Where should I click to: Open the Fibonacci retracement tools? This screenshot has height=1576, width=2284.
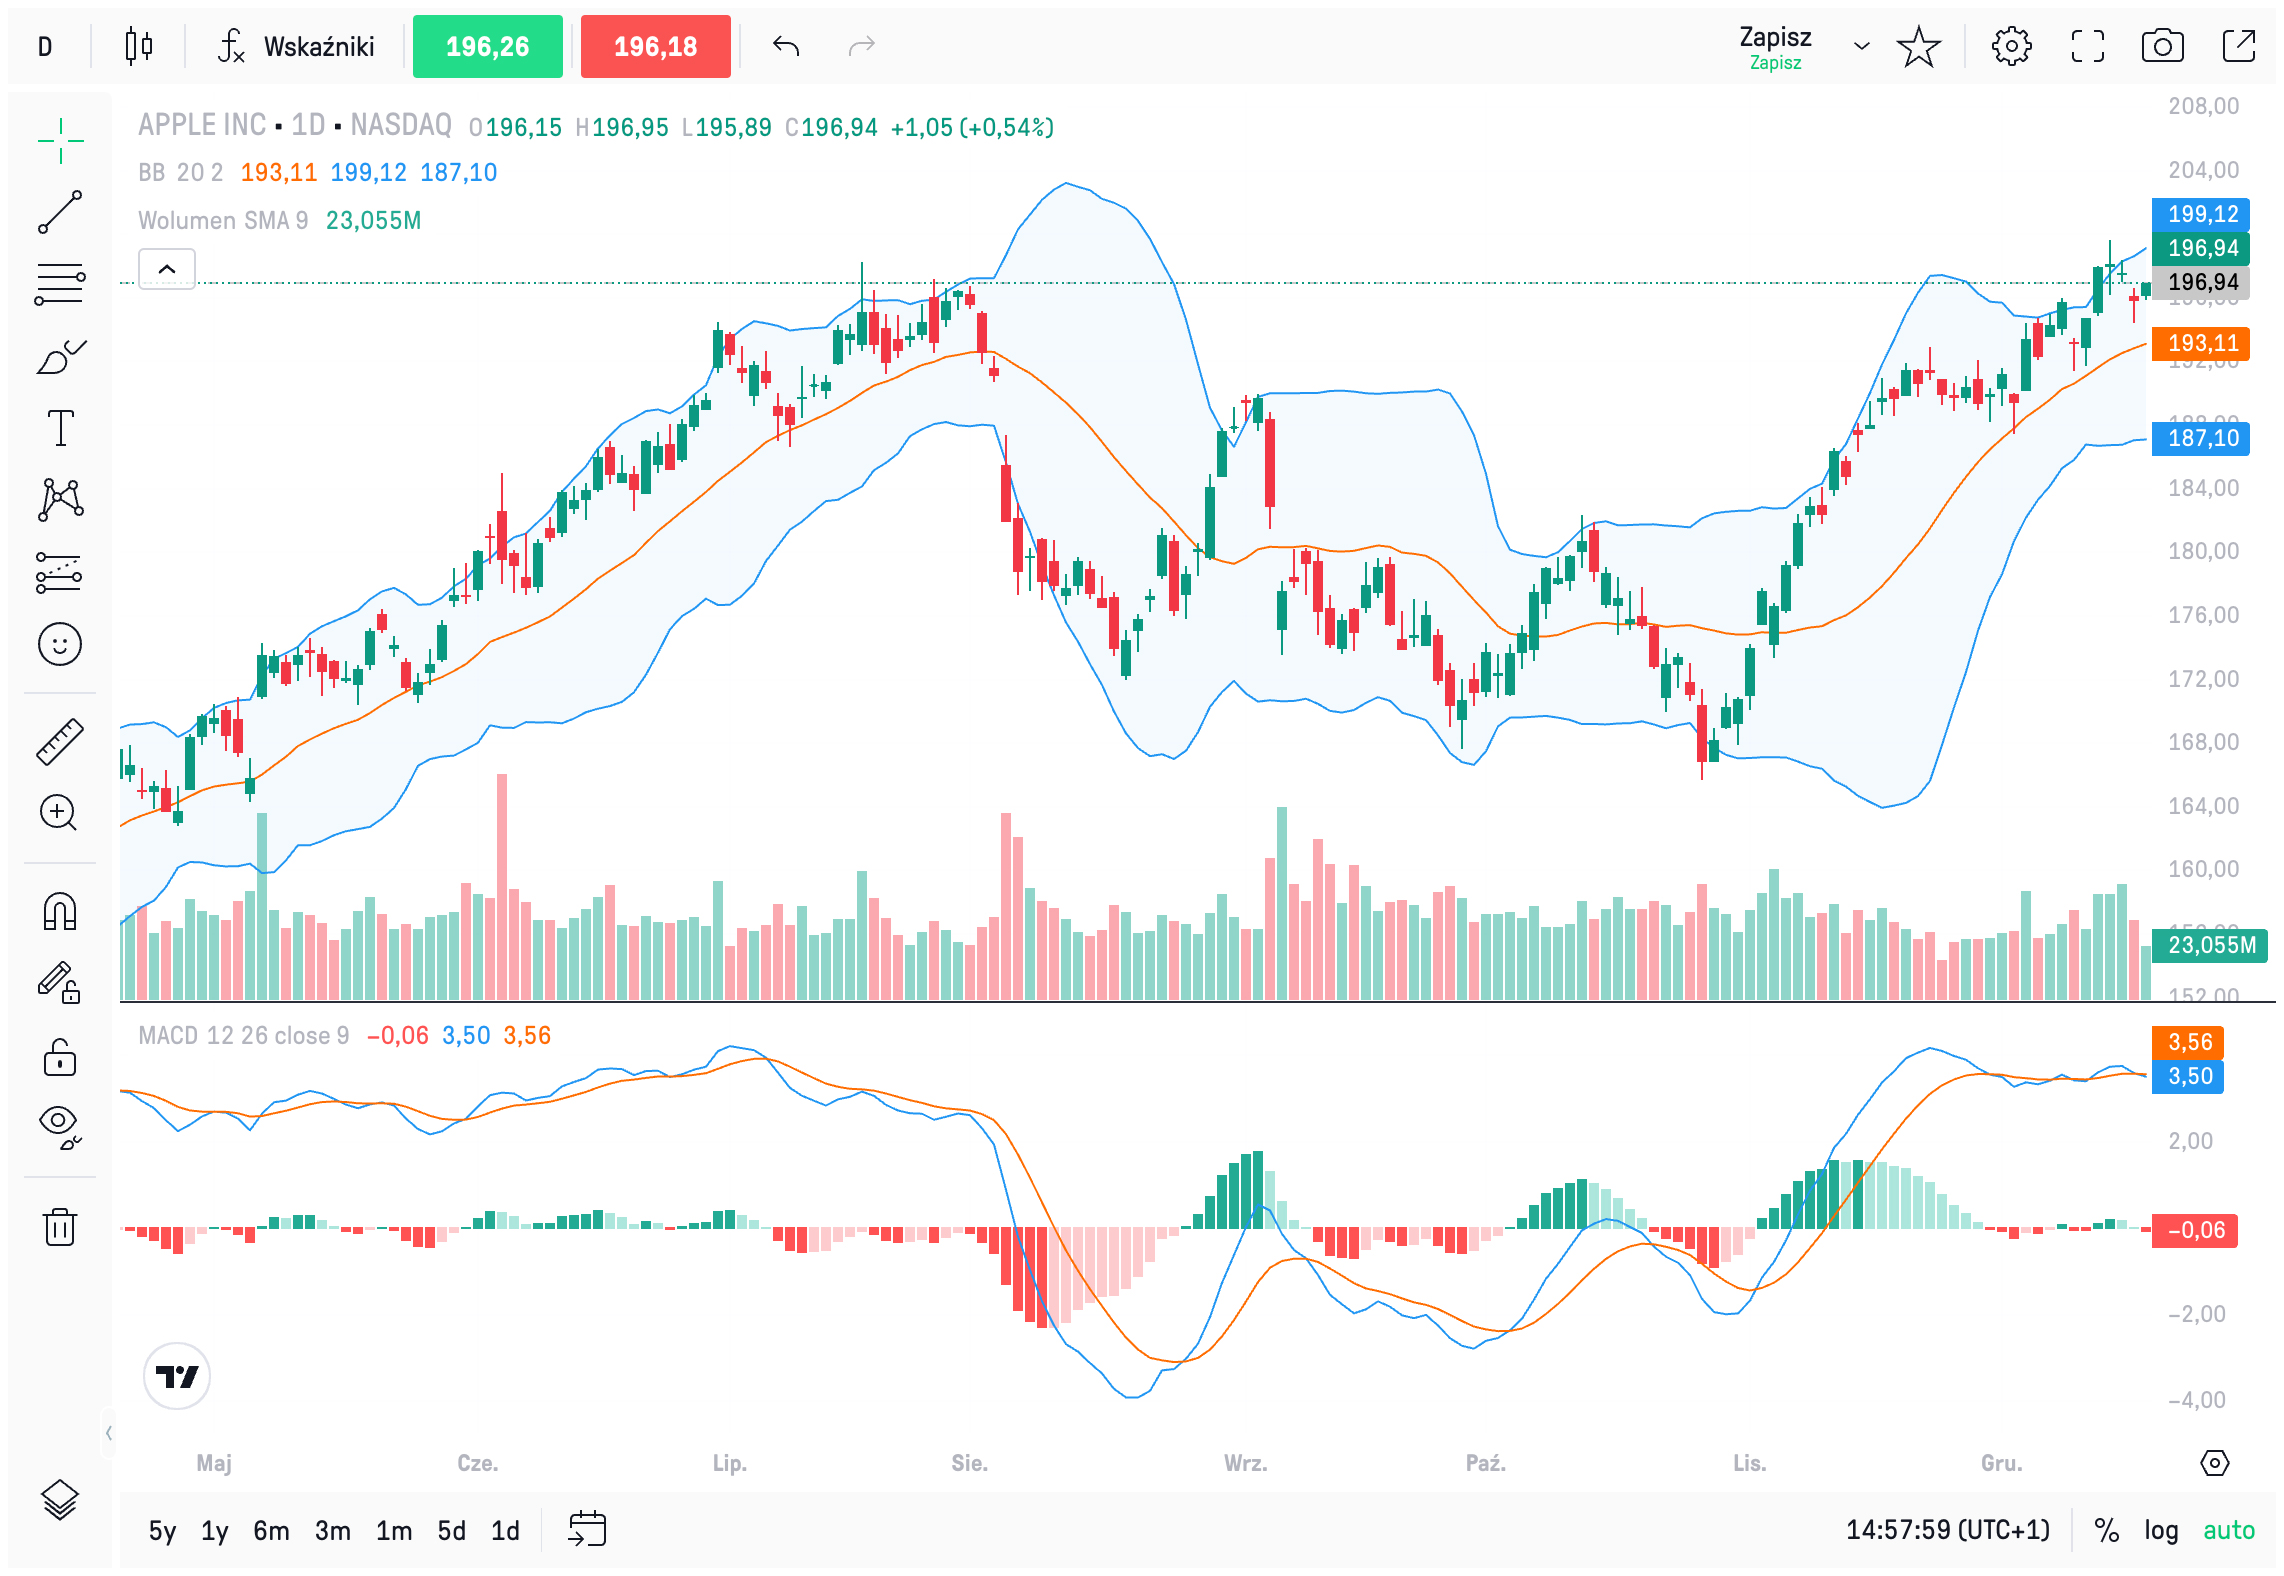tap(60, 284)
